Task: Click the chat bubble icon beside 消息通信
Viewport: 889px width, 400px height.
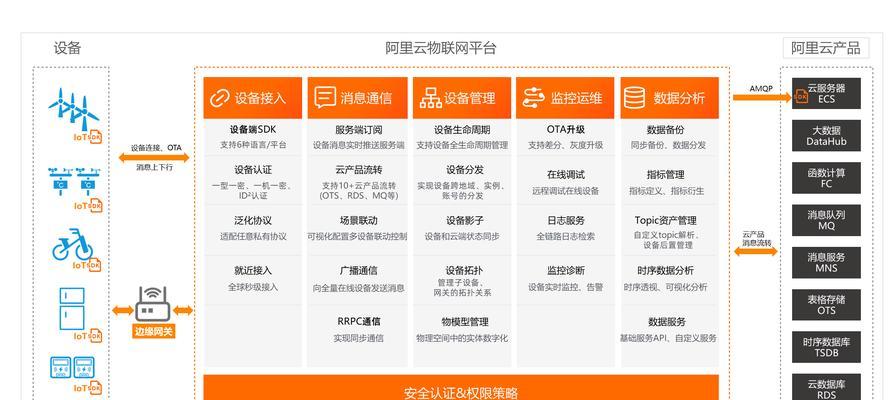Action: pyautogui.click(x=325, y=97)
